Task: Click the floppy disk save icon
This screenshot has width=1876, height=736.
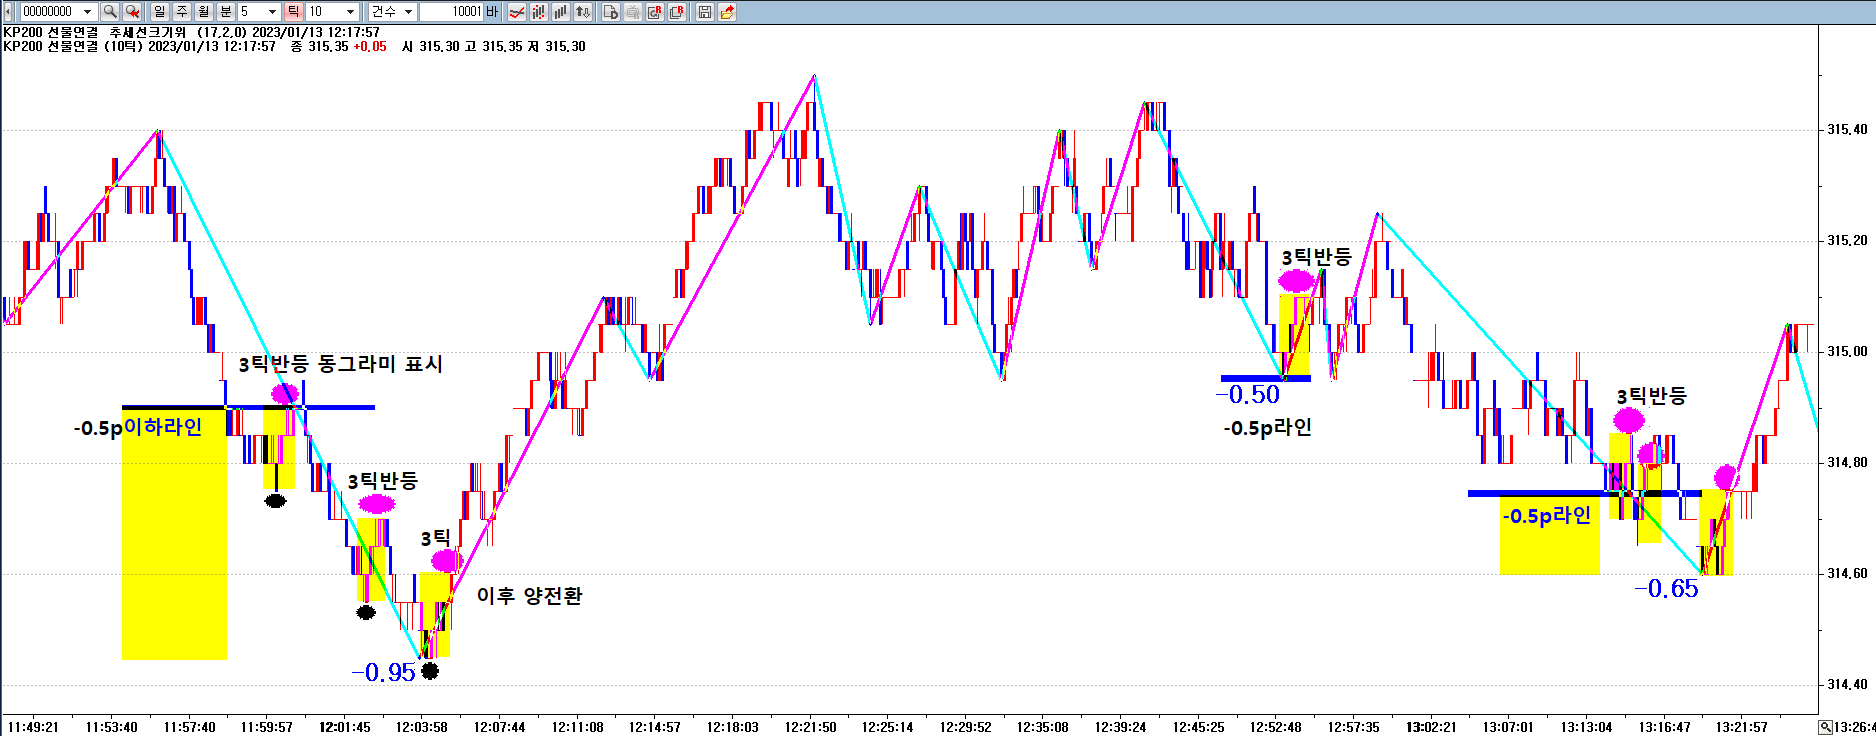Action: coord(705,12)
